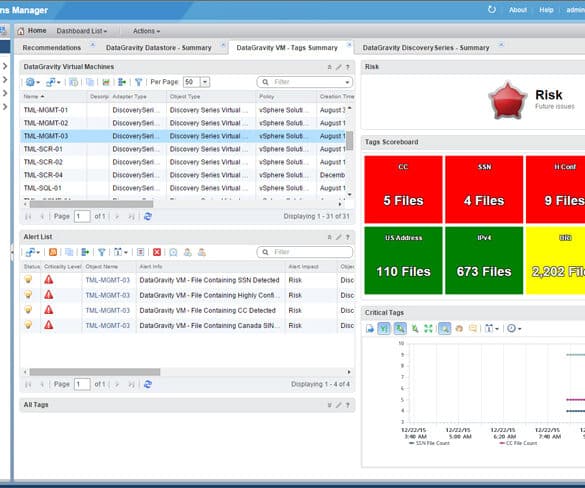The height and width of the screenshot is (488, 585).
Task: Edit the DataGravity Virtual Machines widget
Action: 338,67
